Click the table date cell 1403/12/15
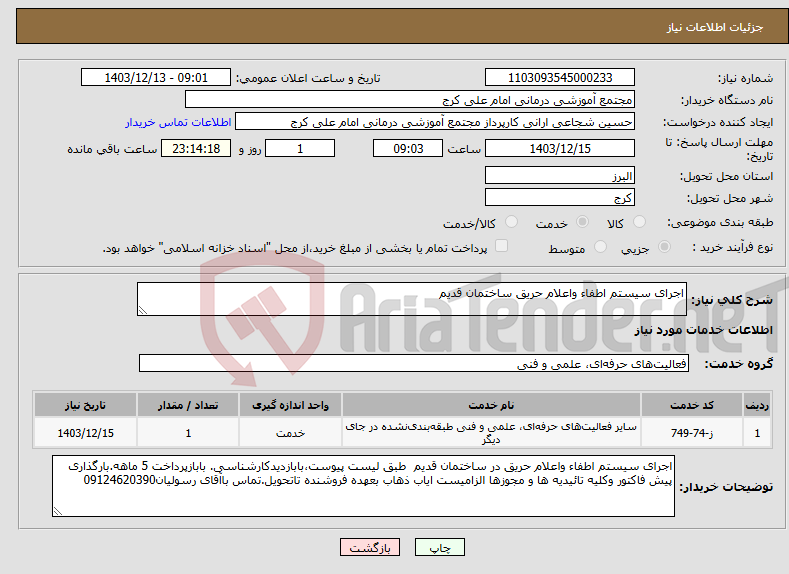Viewport: 789px width, 574px height. point(86,433)
